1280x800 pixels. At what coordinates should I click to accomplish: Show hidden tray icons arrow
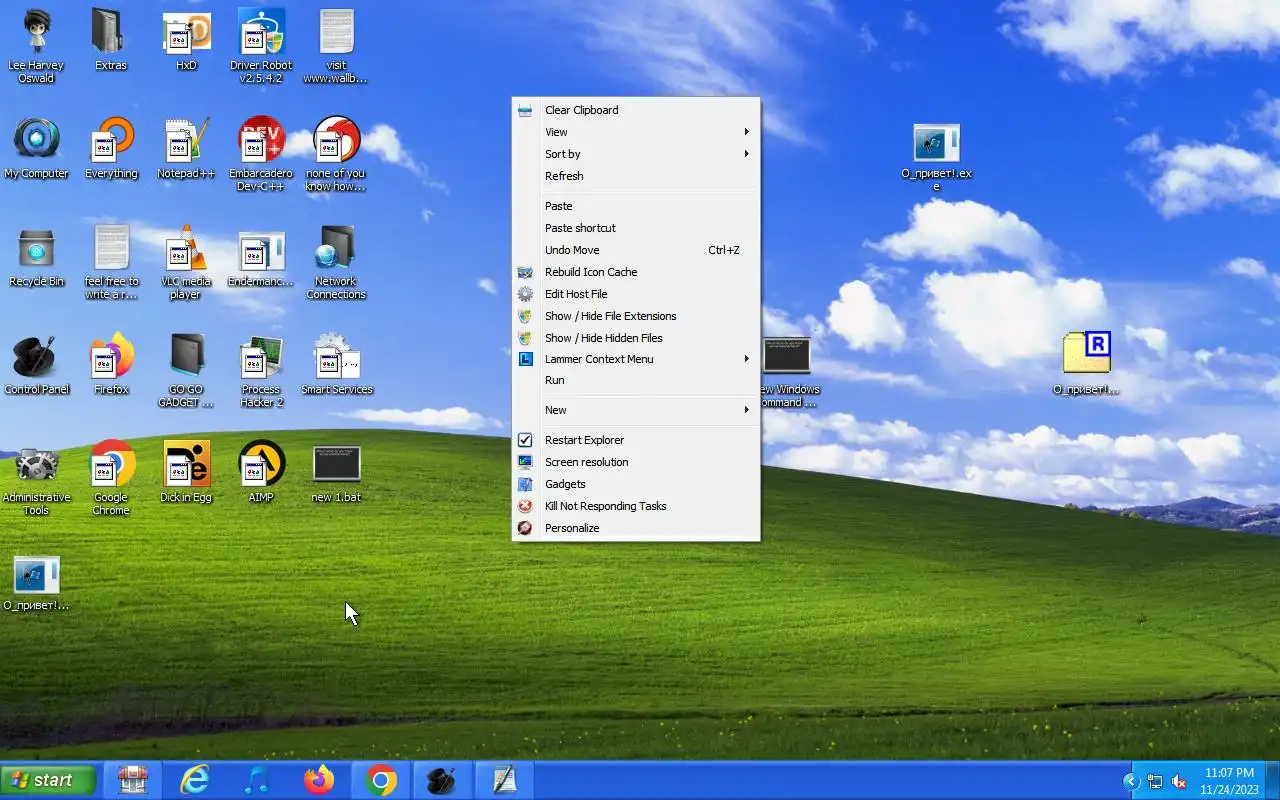click(x=1131, y=781)
